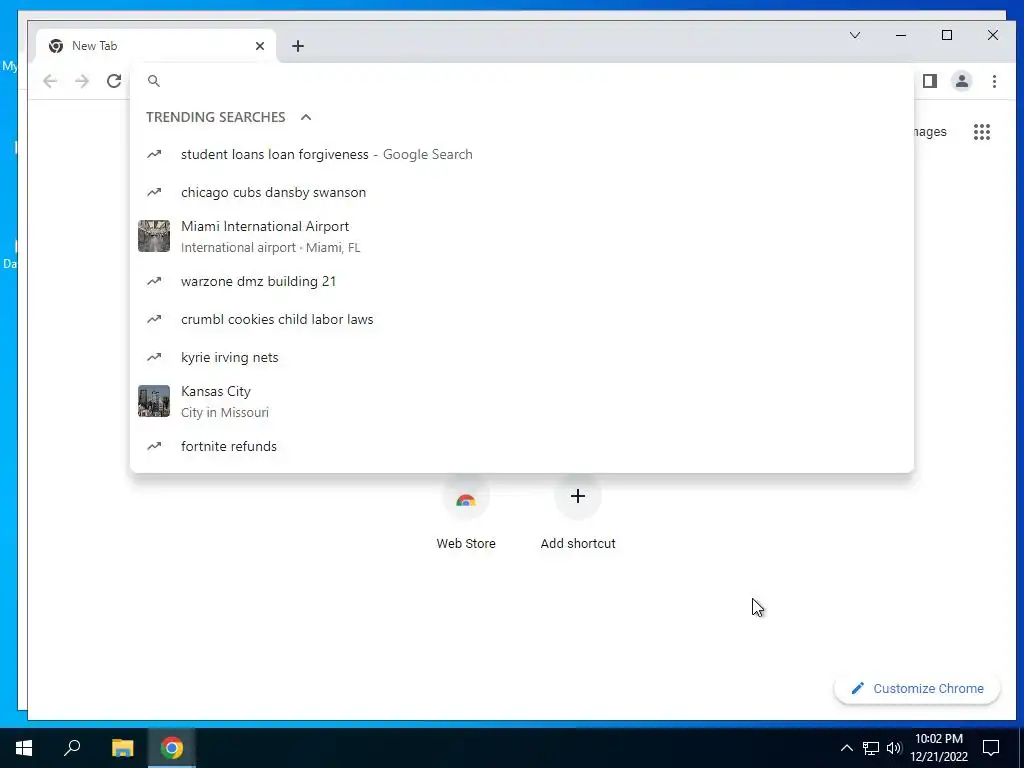This screenshot has width=1024, height=768.
Task: Select kyrie irving nets suggestion
Action: [x=522, y=357]
